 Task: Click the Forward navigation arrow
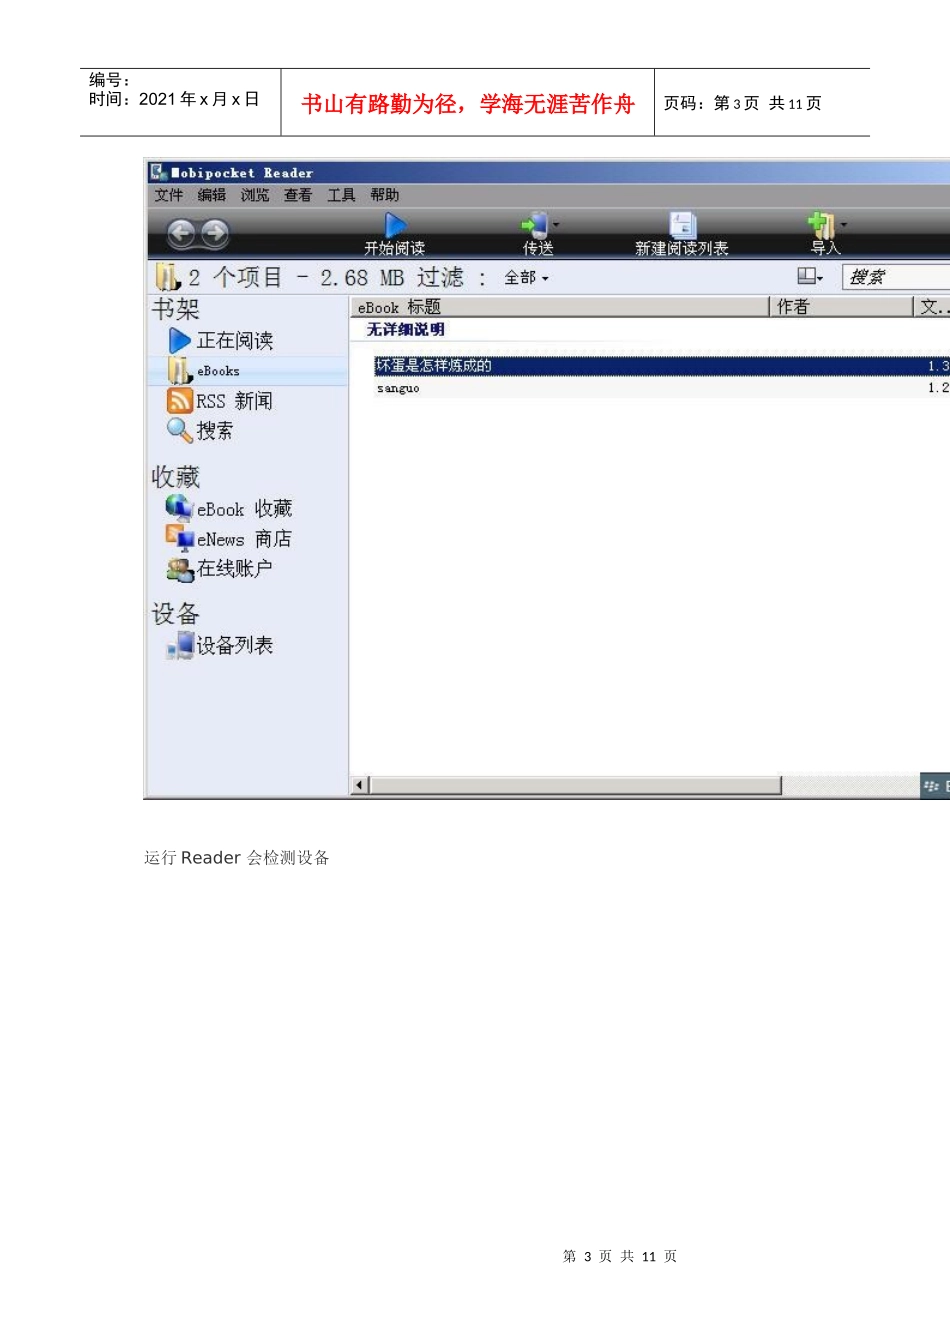point(215,234)
